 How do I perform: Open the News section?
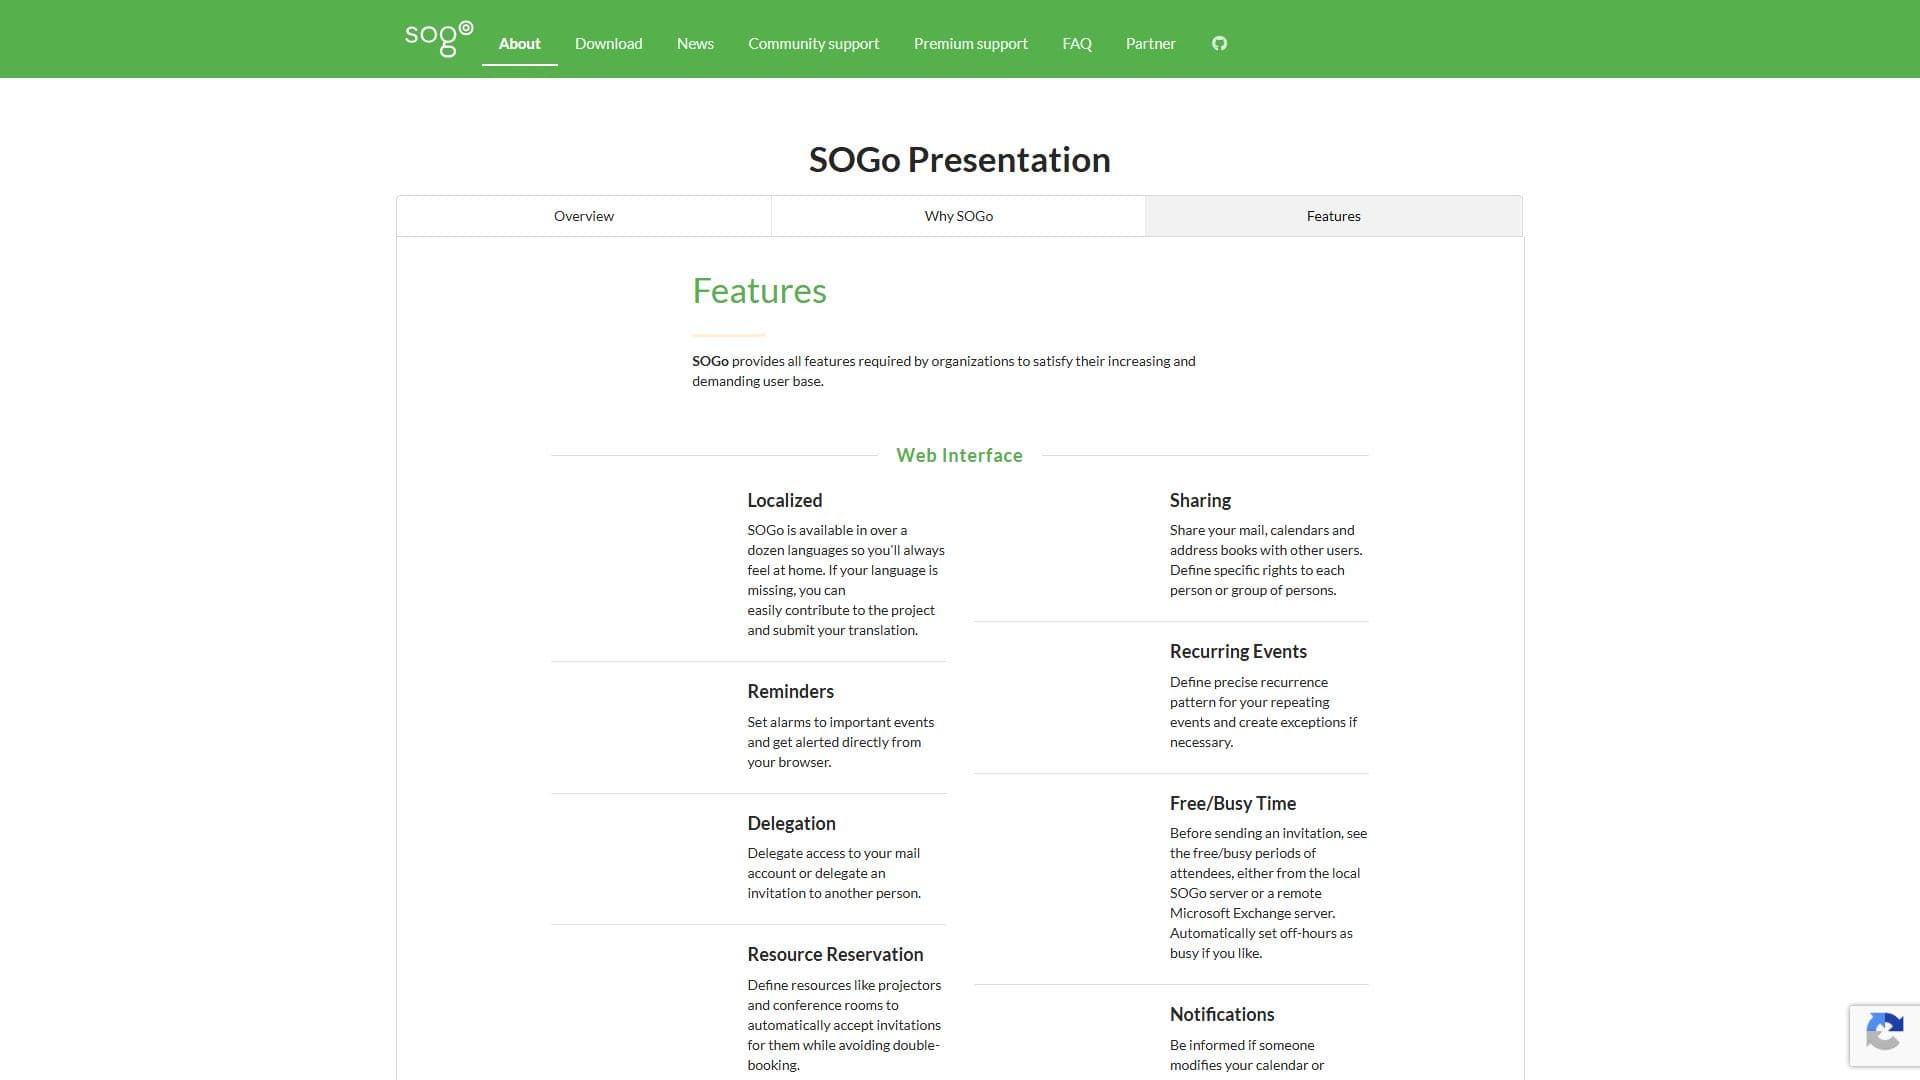[x=695, y=43]
